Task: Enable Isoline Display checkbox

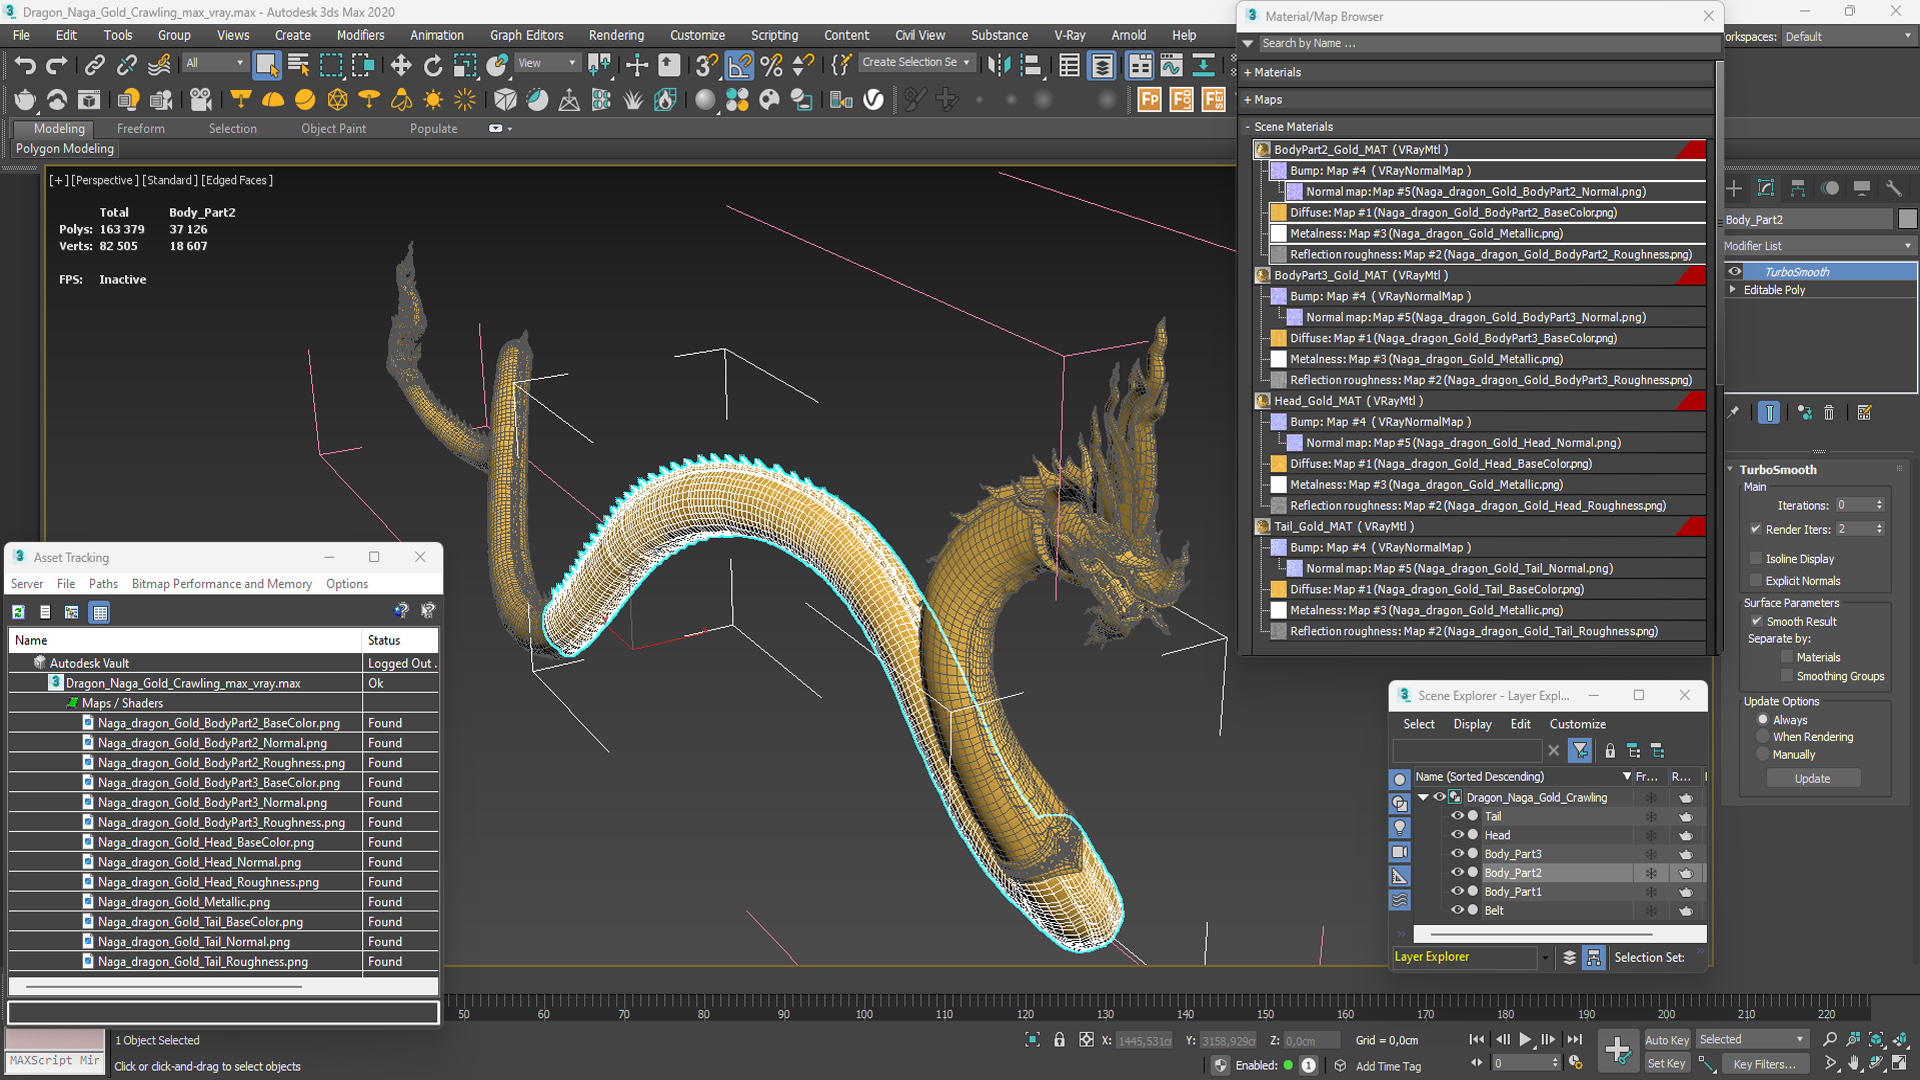Action: [1756, 559]
